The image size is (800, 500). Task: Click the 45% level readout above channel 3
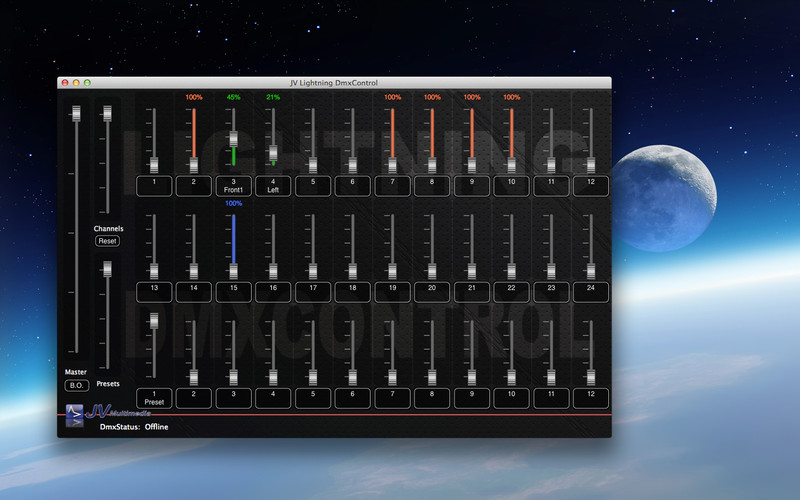[x=234, y=97]
